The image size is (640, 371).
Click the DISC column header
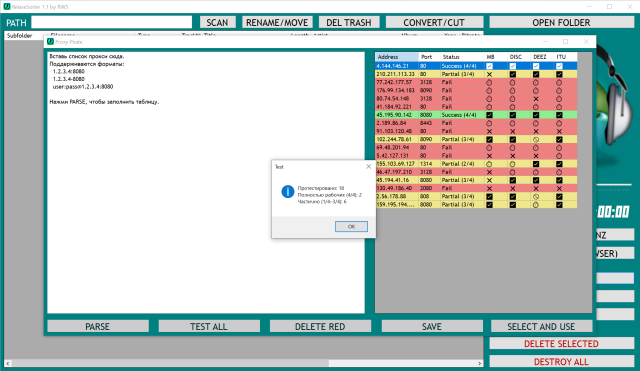pos(519,57)
